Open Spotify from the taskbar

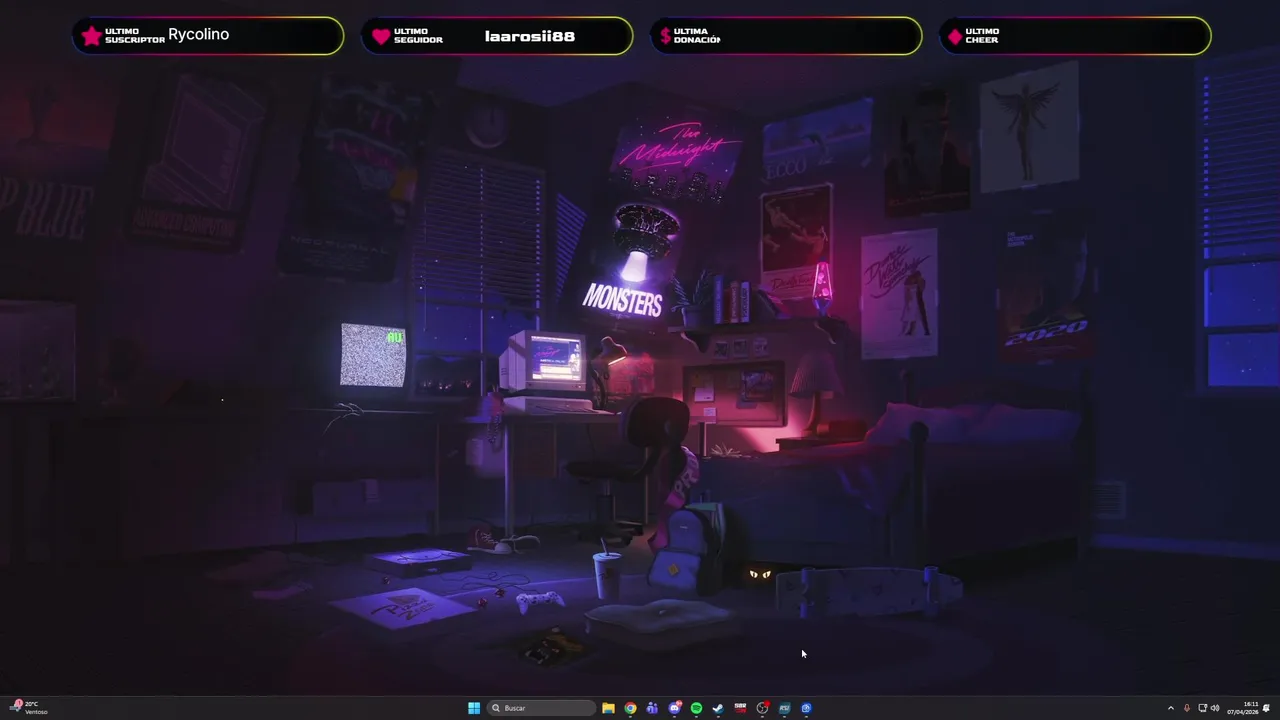click(696, 708)
